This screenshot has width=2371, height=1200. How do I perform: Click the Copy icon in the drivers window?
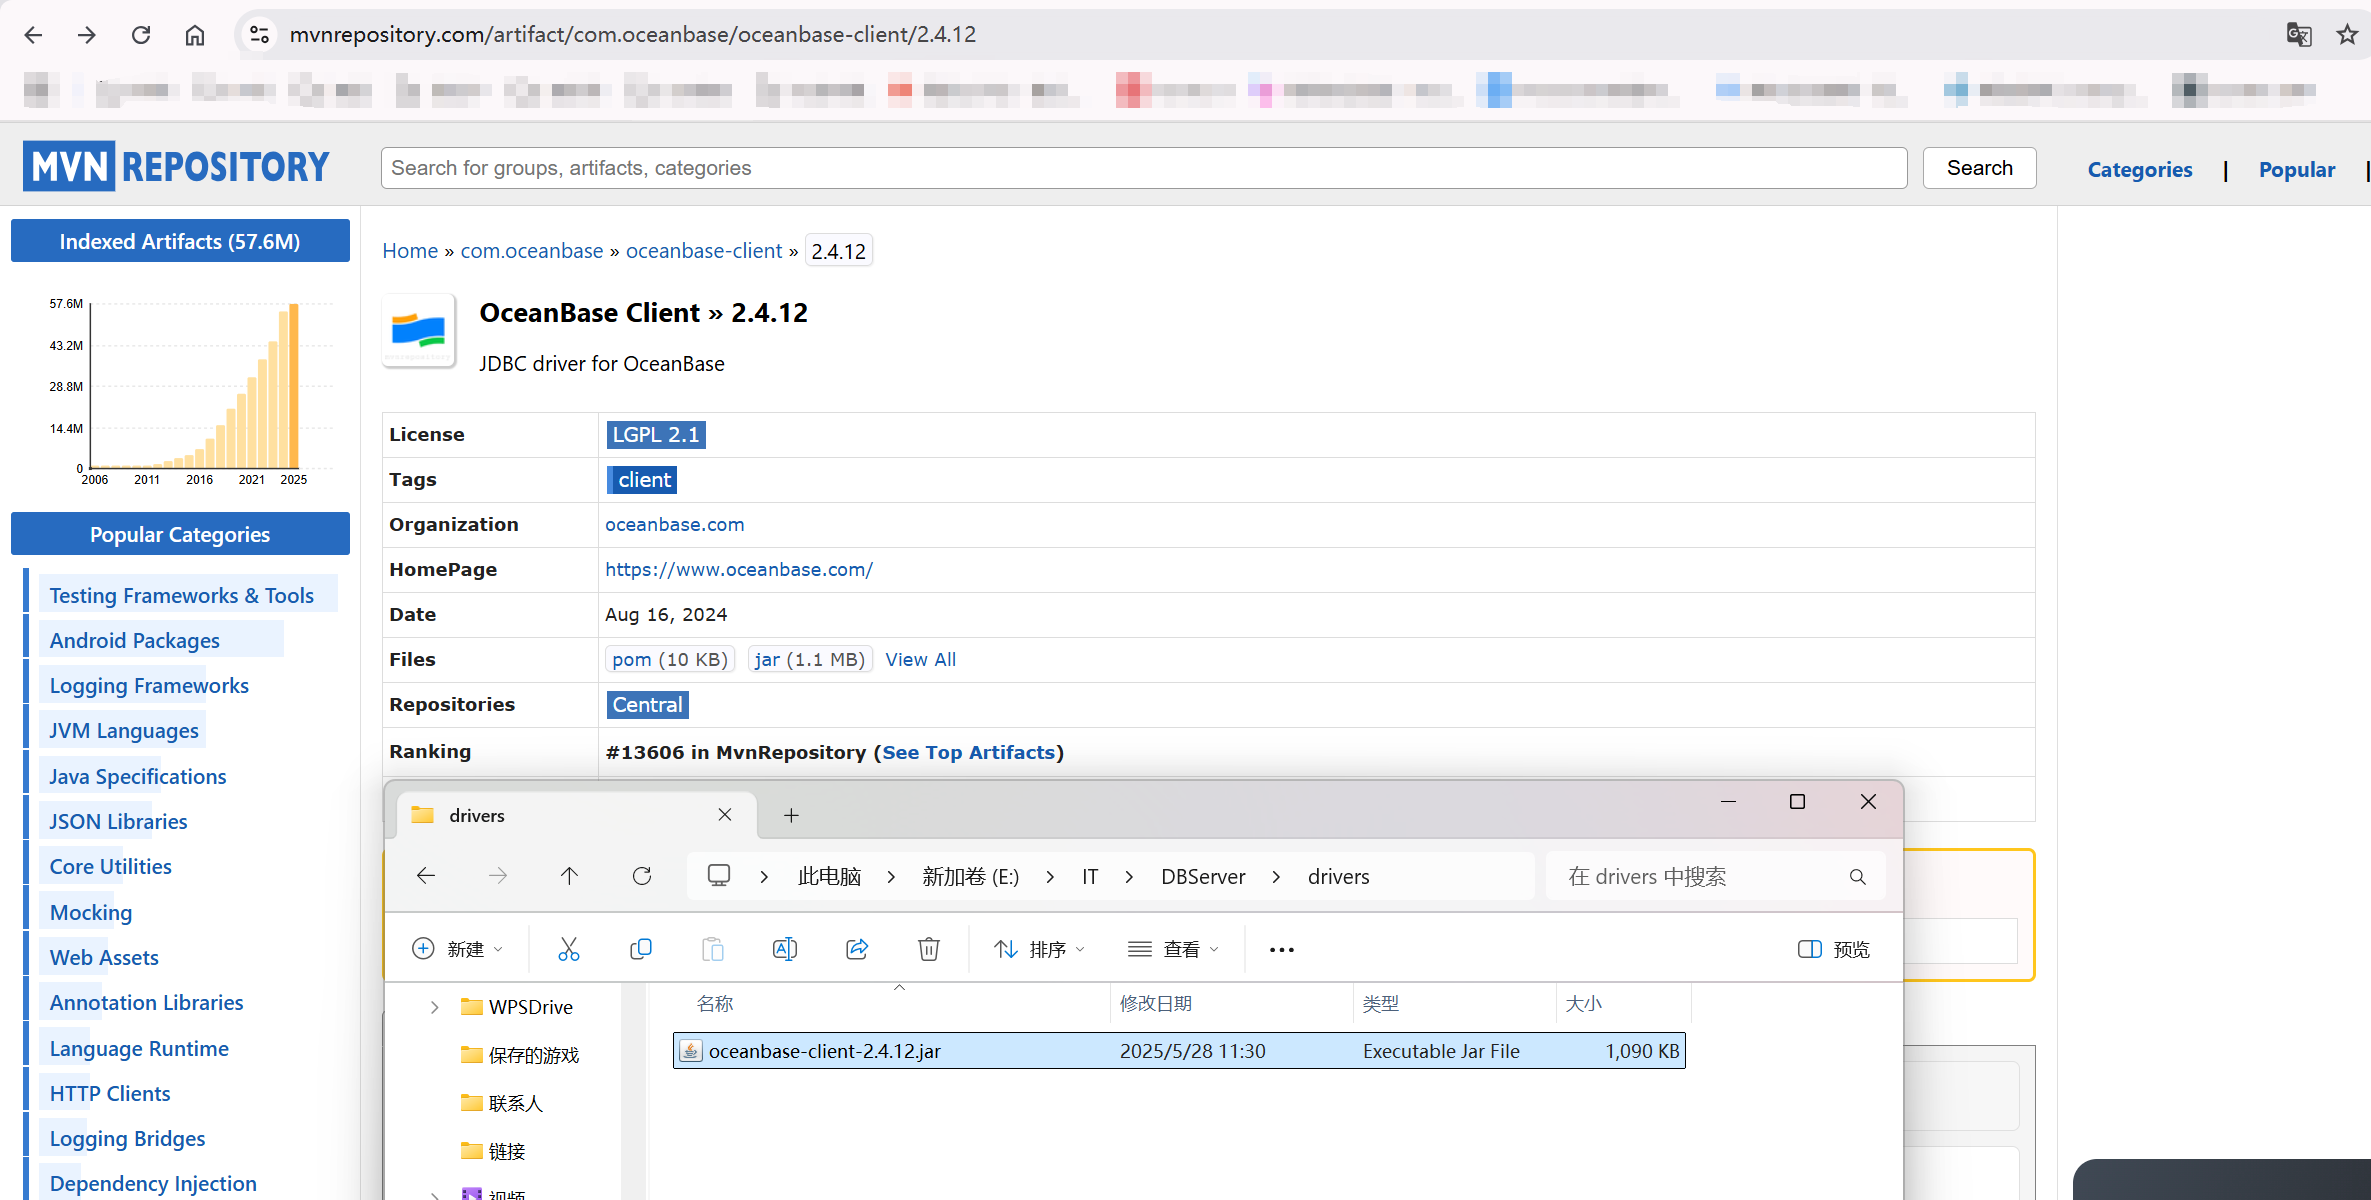coord(641,948)
